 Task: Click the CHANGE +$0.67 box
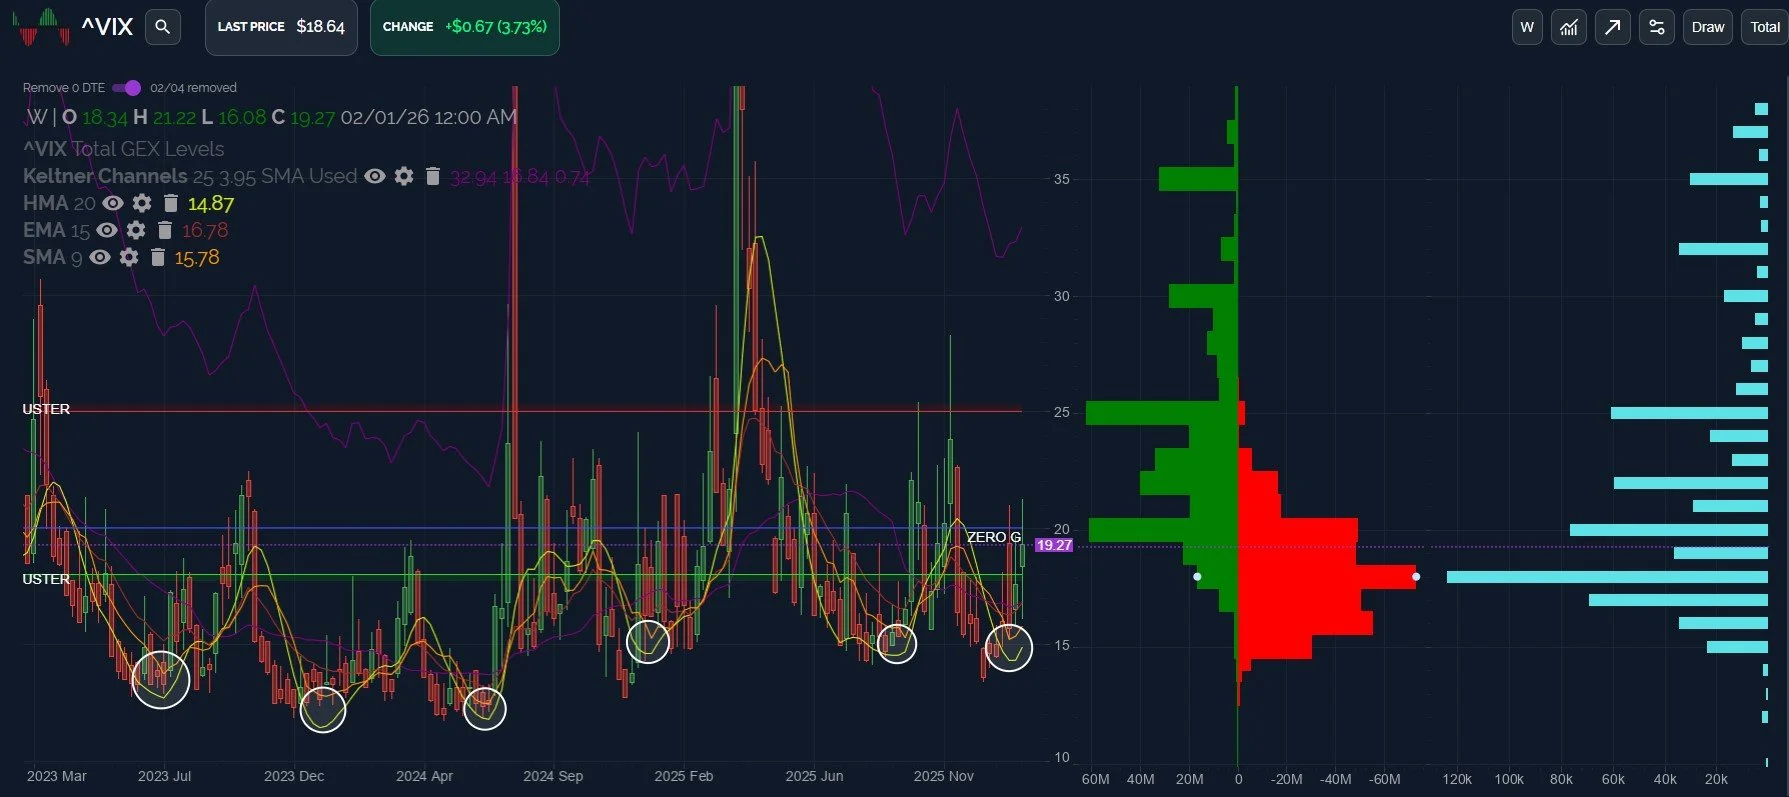tap(465, 27)
